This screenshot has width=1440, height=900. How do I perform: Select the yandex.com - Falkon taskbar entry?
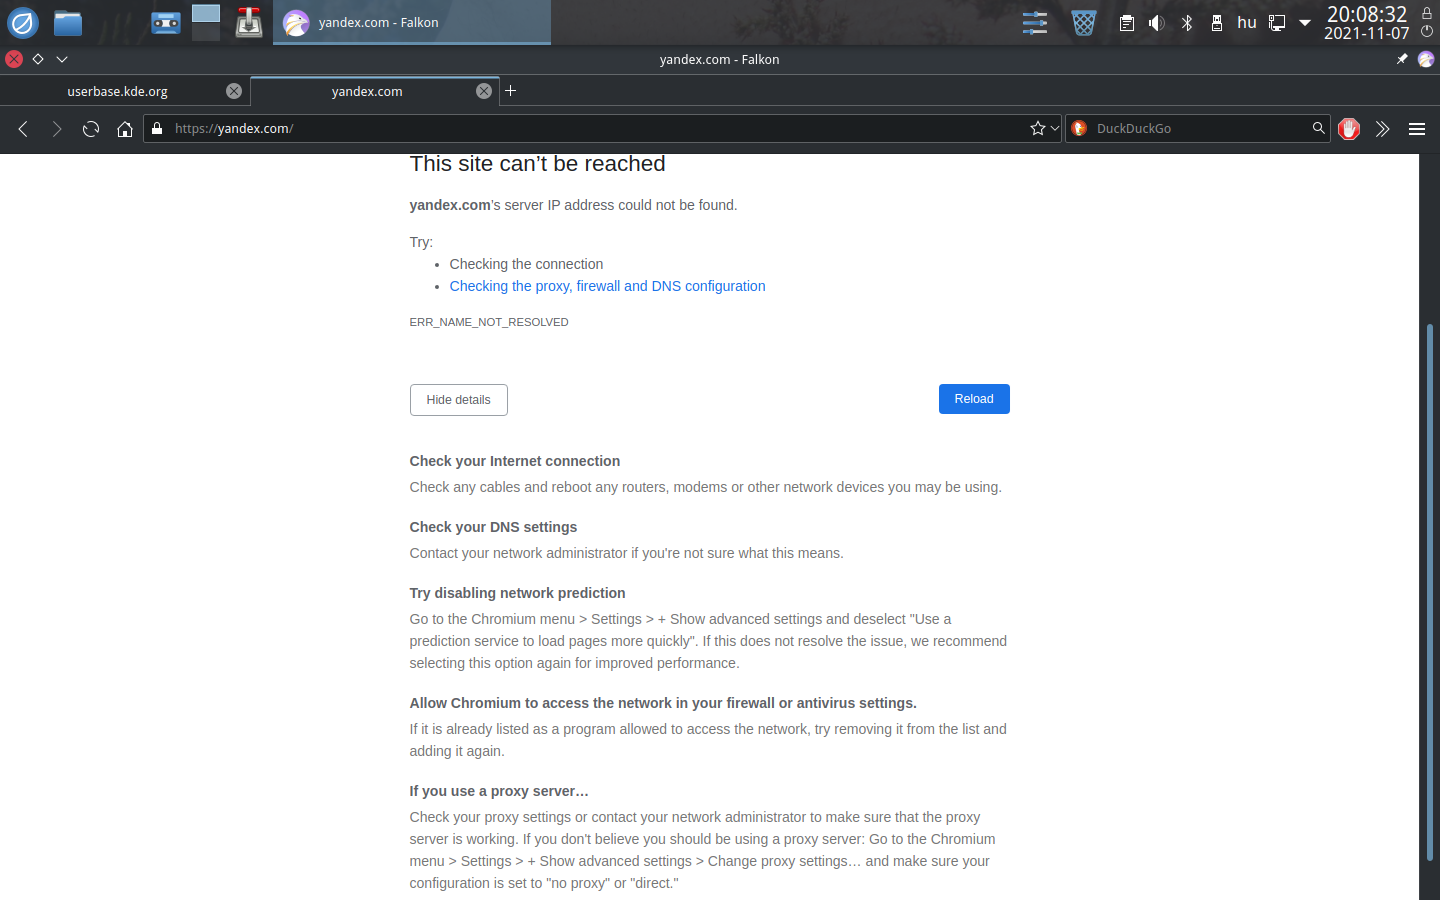[412, 22]
